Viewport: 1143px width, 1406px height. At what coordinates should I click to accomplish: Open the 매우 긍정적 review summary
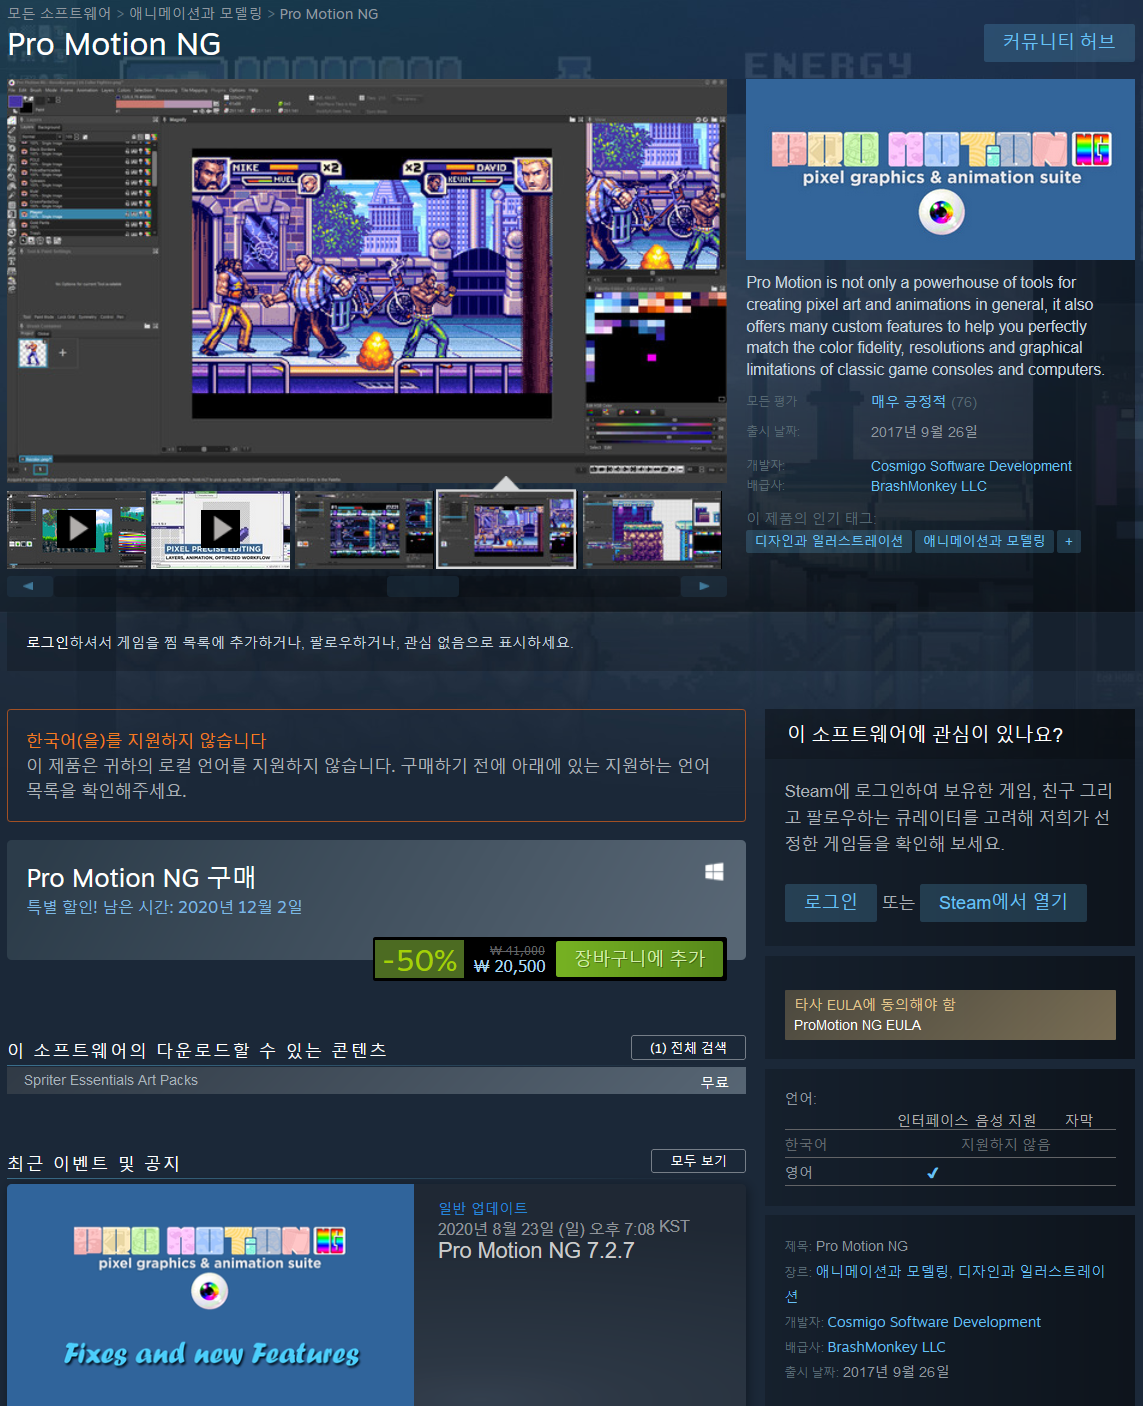coord(908,402)
